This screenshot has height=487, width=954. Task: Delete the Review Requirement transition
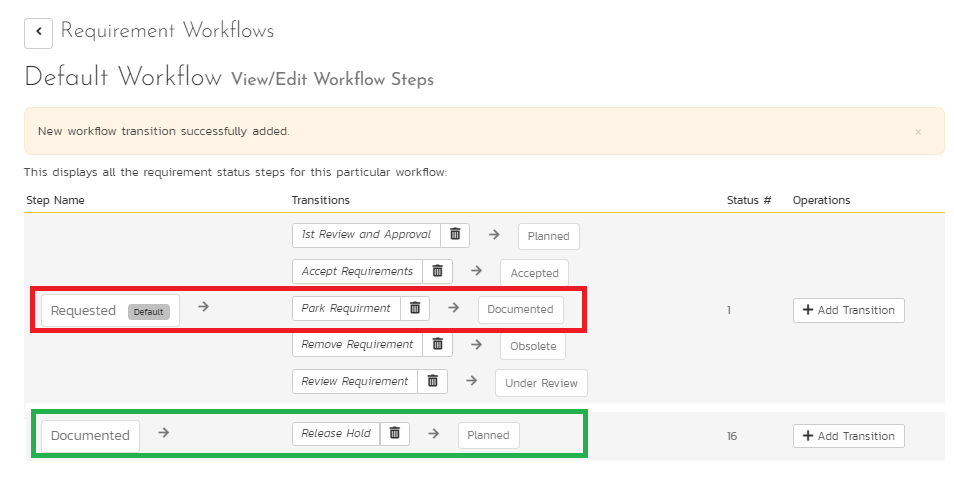click(x=432, y=381)
